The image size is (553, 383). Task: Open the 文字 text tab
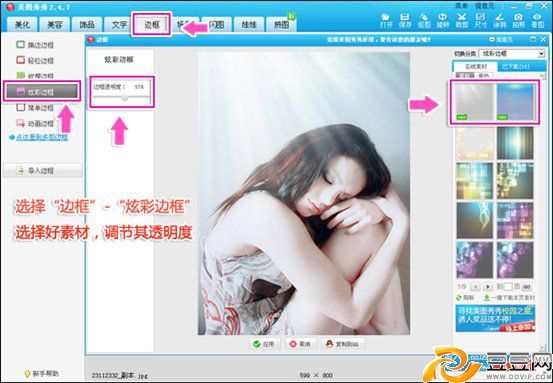point(119,25)
